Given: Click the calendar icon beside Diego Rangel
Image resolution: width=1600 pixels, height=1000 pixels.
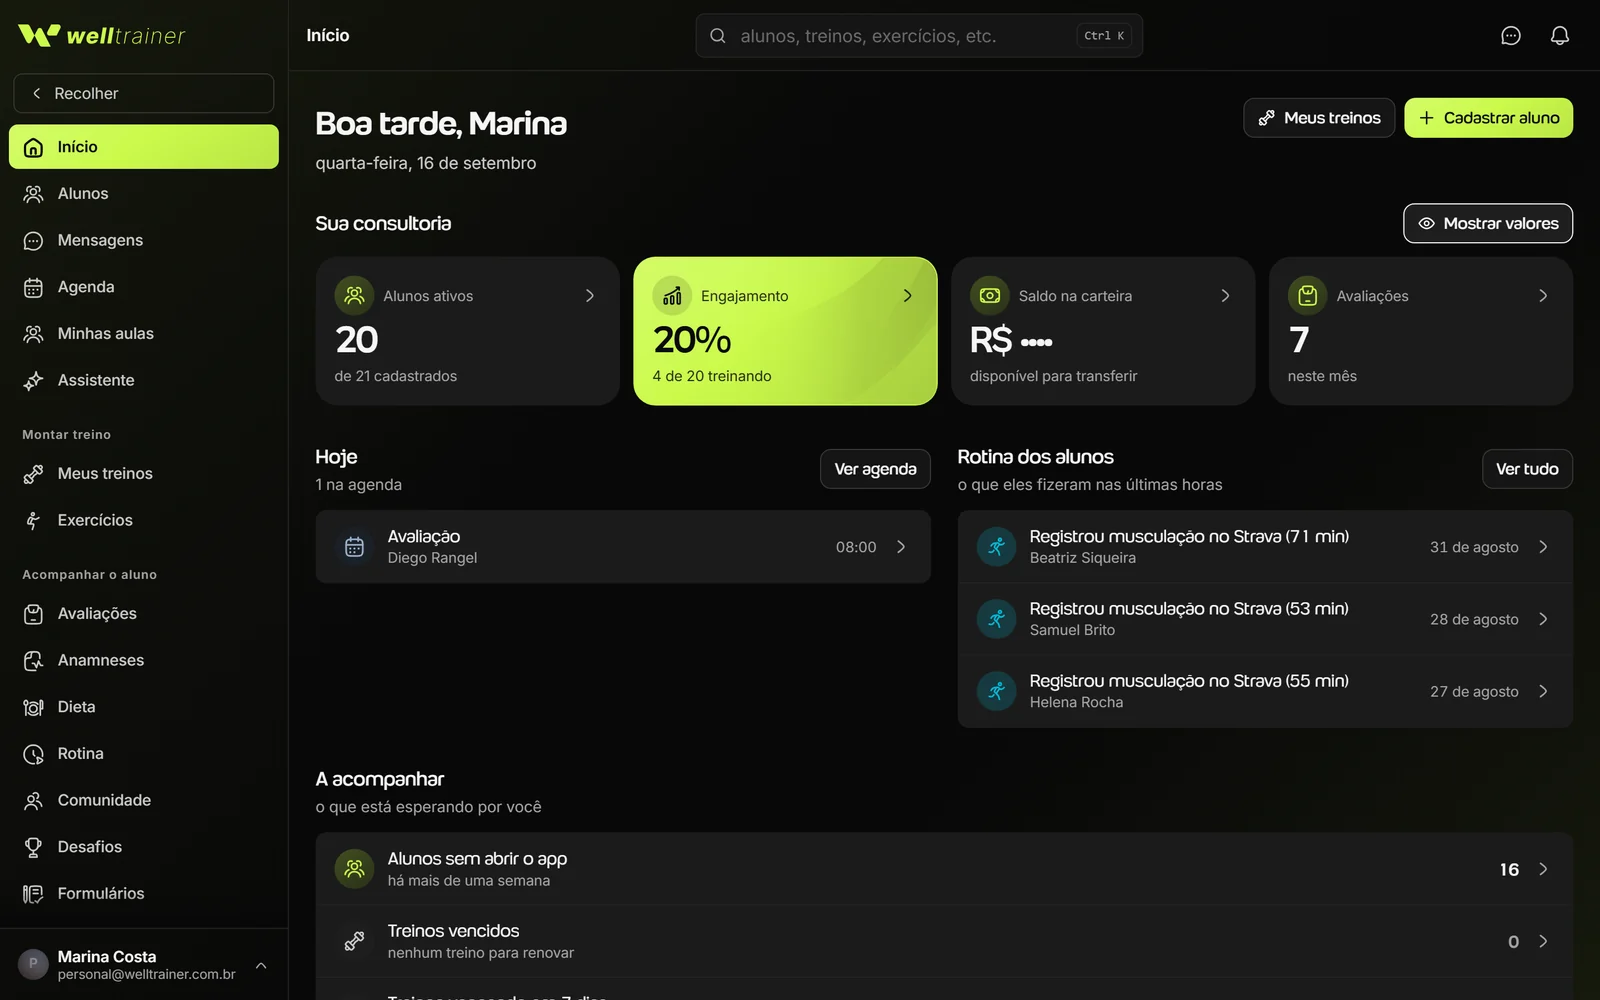Looking at the screenshot, I should pos(354,547).
